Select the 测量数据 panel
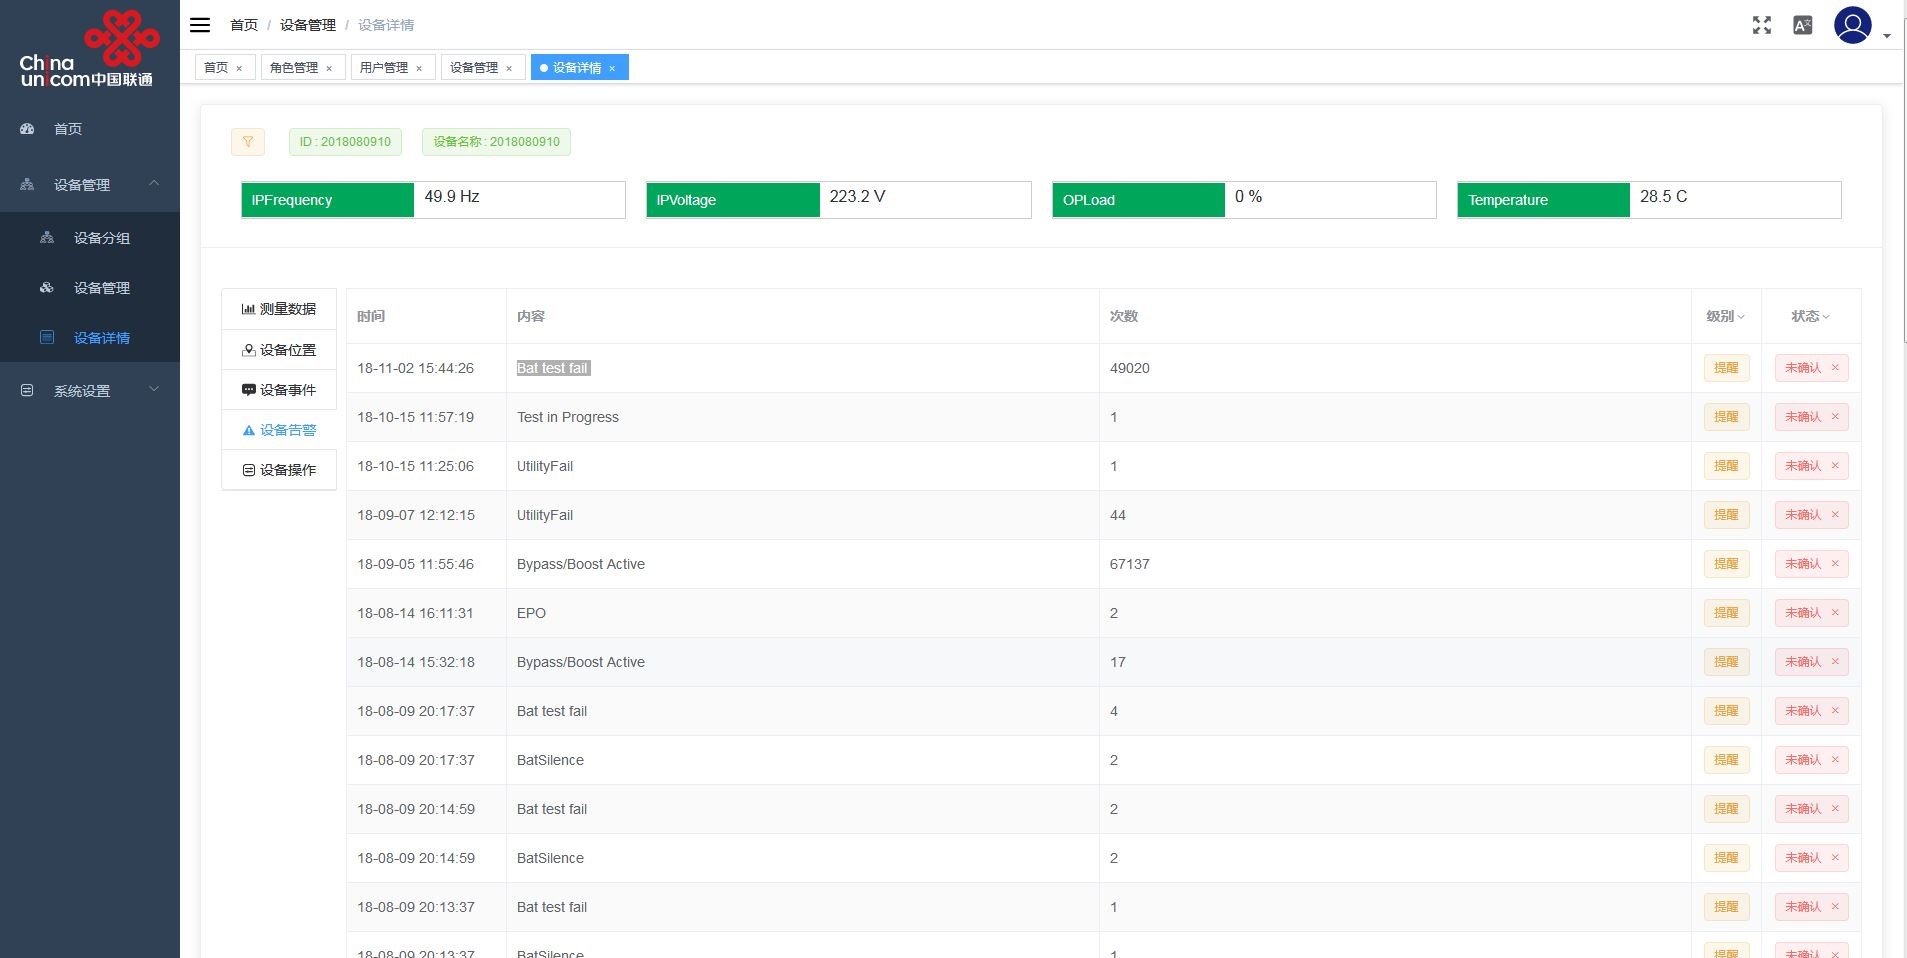1907x958 pixels. (x=279, y=309)
